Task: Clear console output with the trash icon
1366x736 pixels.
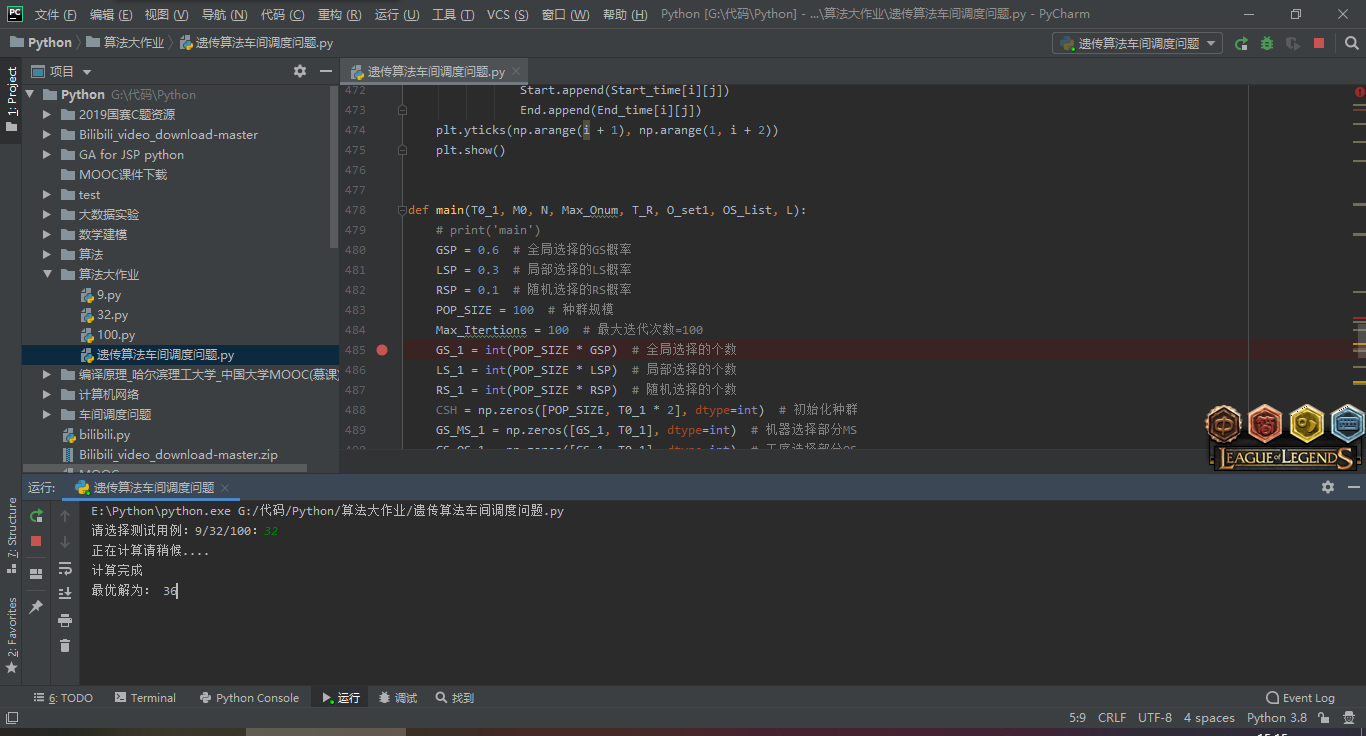Action: click(x=65, y=646)
